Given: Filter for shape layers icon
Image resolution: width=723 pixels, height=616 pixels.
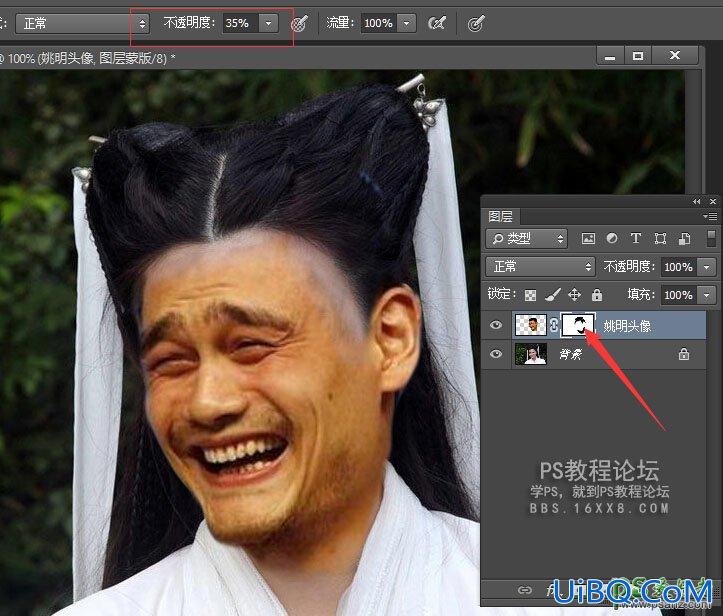Looking at the screenshot, I should click(x=660, y=238).
